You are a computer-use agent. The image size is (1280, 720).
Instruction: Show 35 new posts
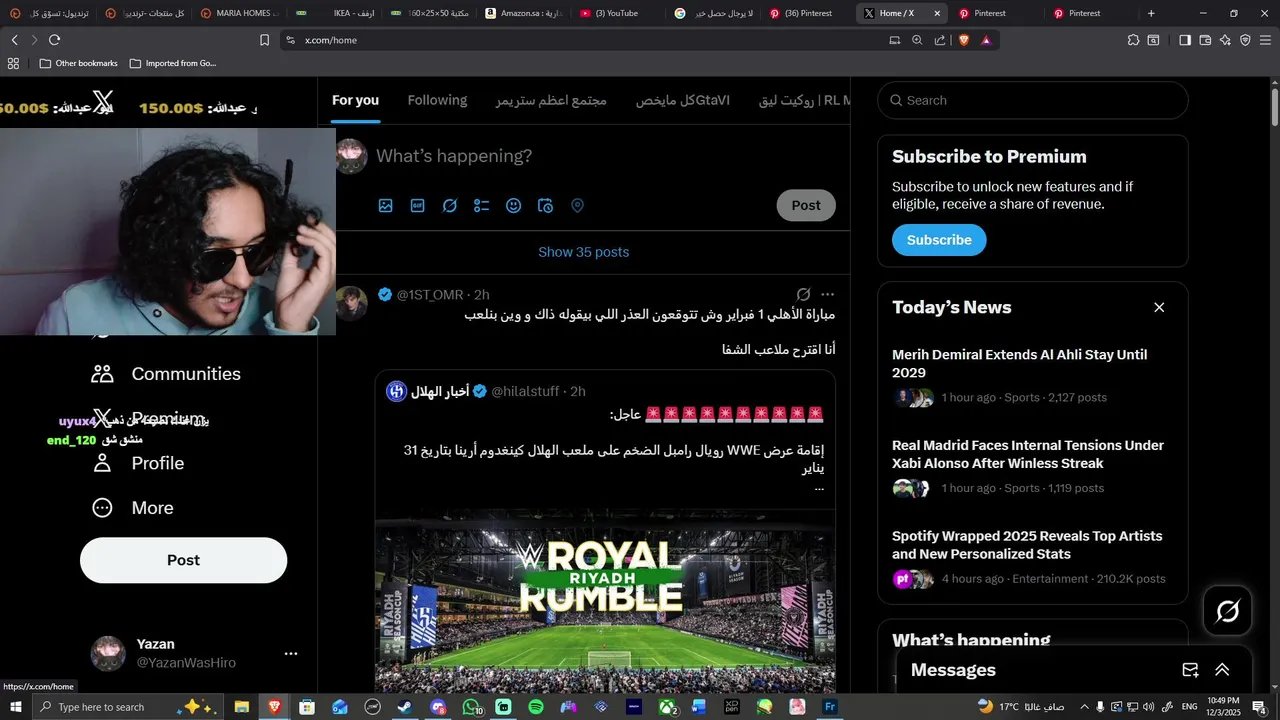point(584,252)
